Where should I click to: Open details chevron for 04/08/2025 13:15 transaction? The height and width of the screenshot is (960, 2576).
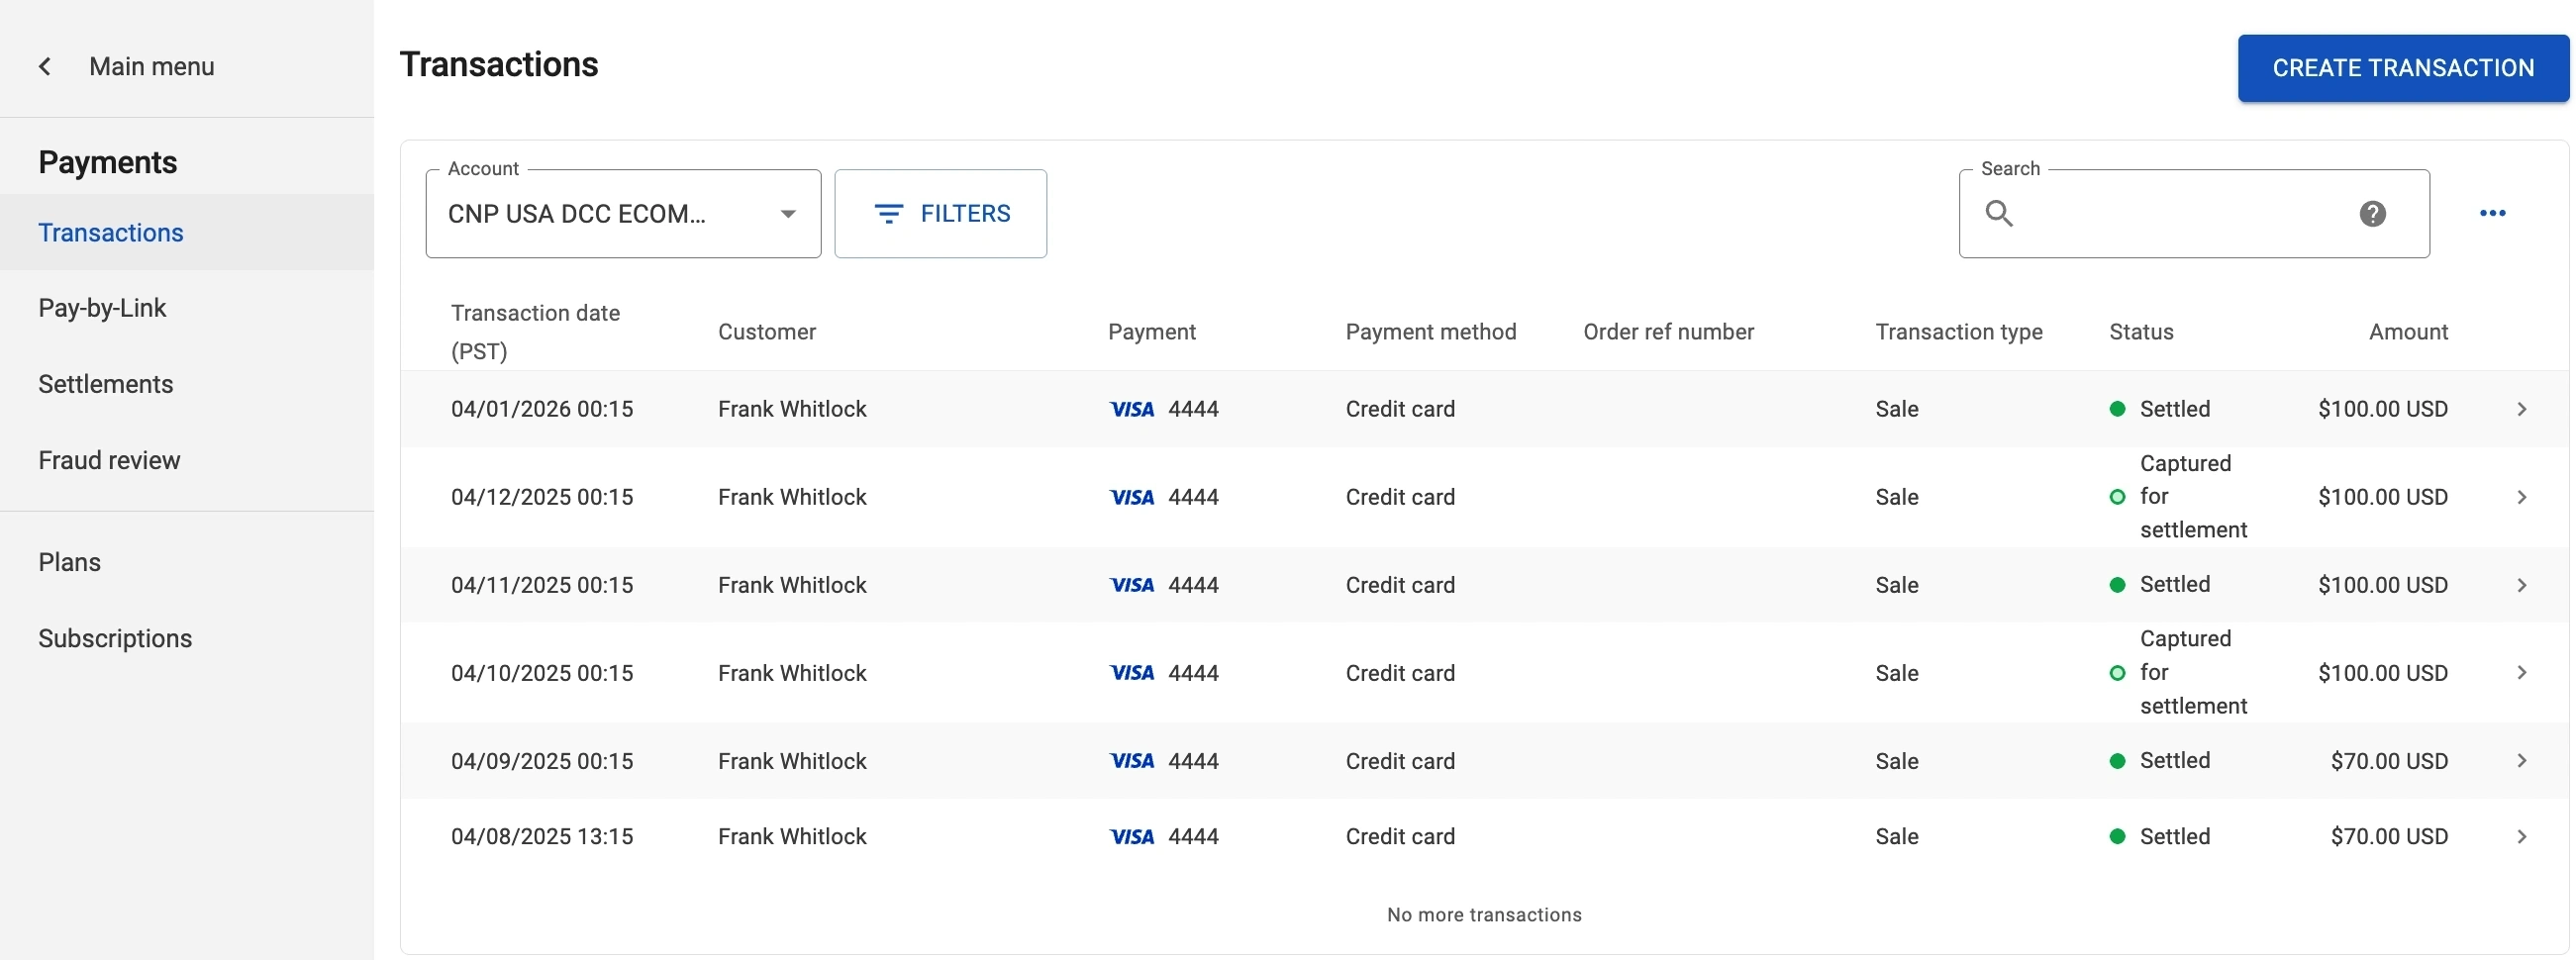[x=2521, y=837]
